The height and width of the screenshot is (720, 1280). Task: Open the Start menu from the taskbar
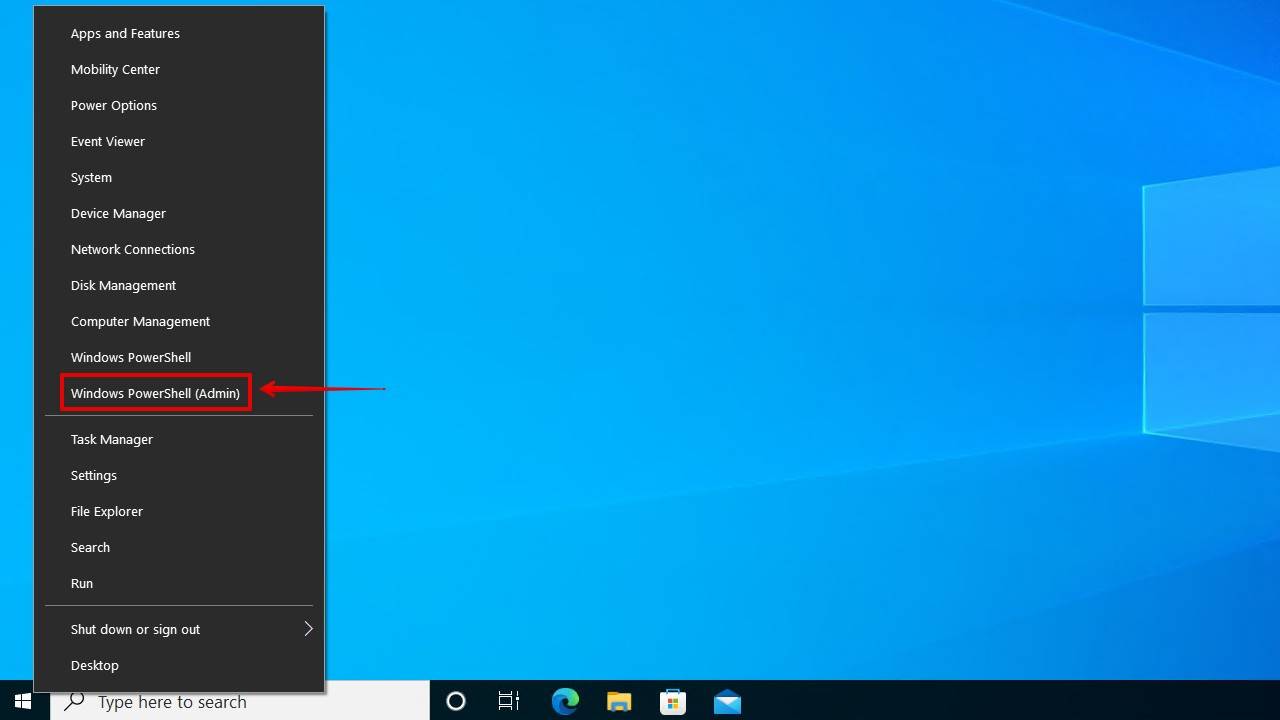coord(22,701)
